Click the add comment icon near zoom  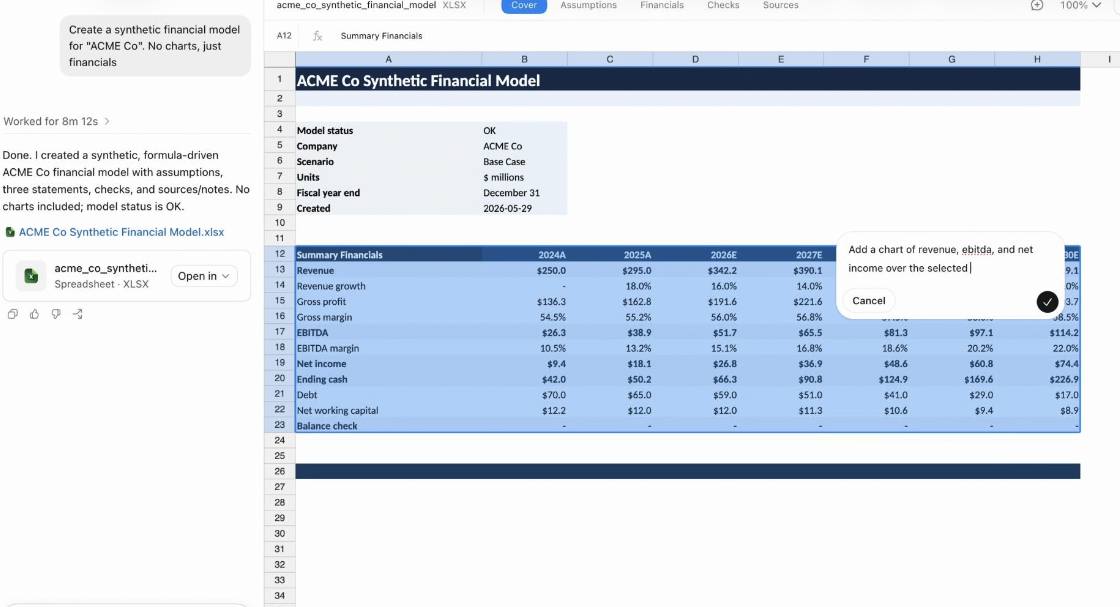click(x=1037, y=5)
